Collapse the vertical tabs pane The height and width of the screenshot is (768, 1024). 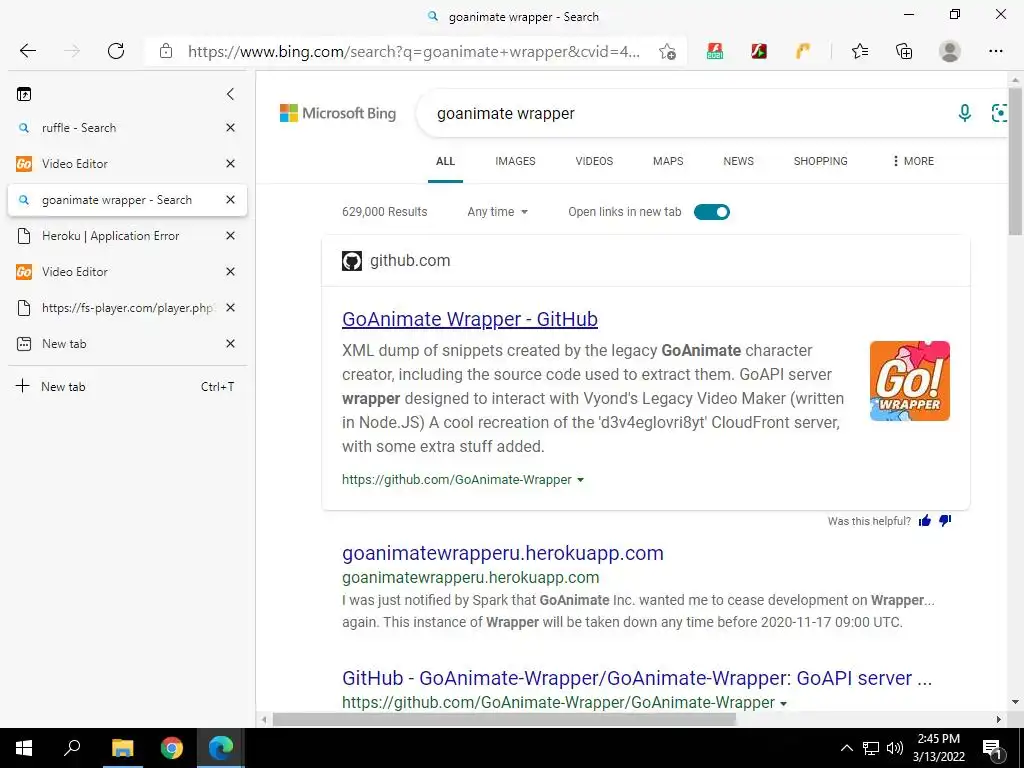point(230,94)
